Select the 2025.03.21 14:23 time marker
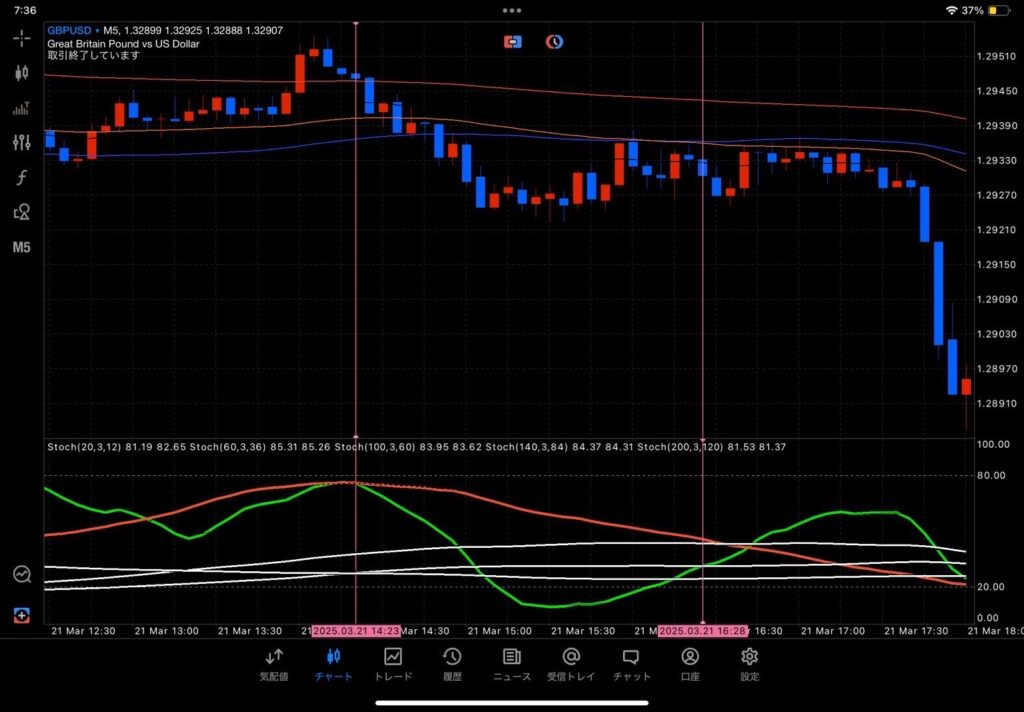Image resolution: width=1024 pixels, height=712 pixels. click(x=356, y=631)
